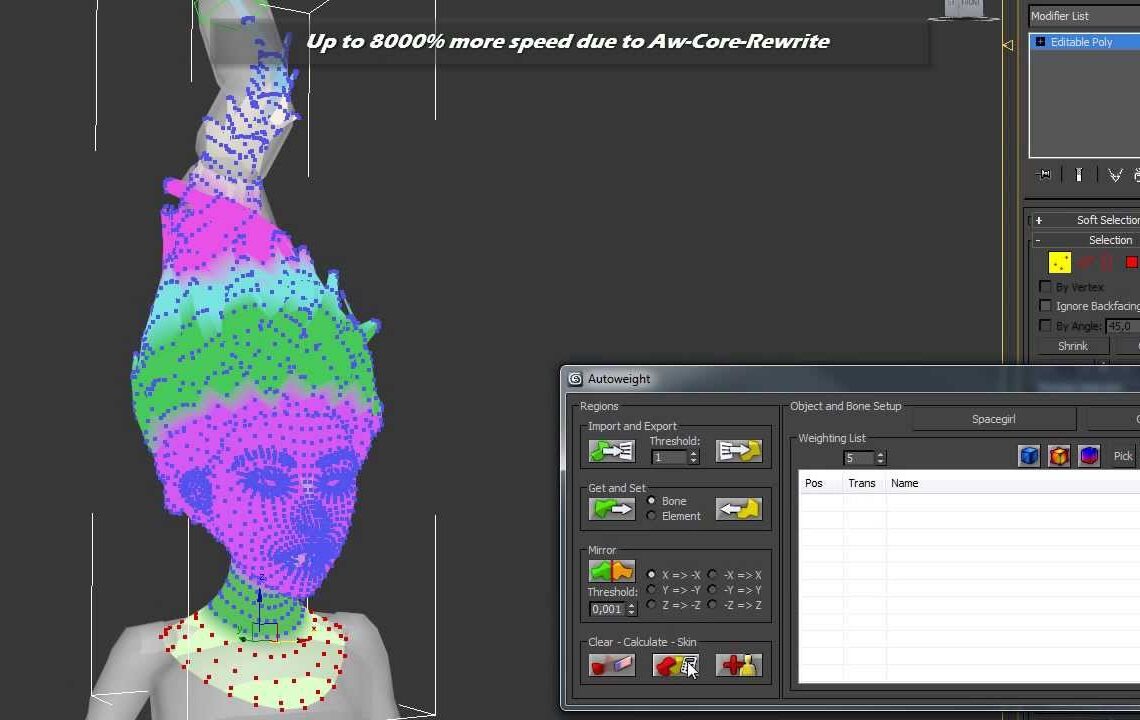Click the Skin icon with red cross
Screen dimensions: 1140x720
click(739, 665)
